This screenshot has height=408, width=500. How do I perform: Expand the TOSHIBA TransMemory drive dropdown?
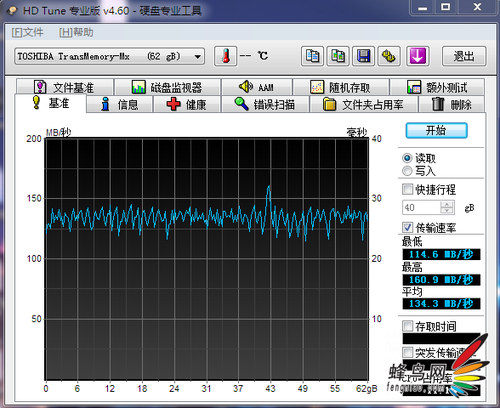tap(197, 56)
